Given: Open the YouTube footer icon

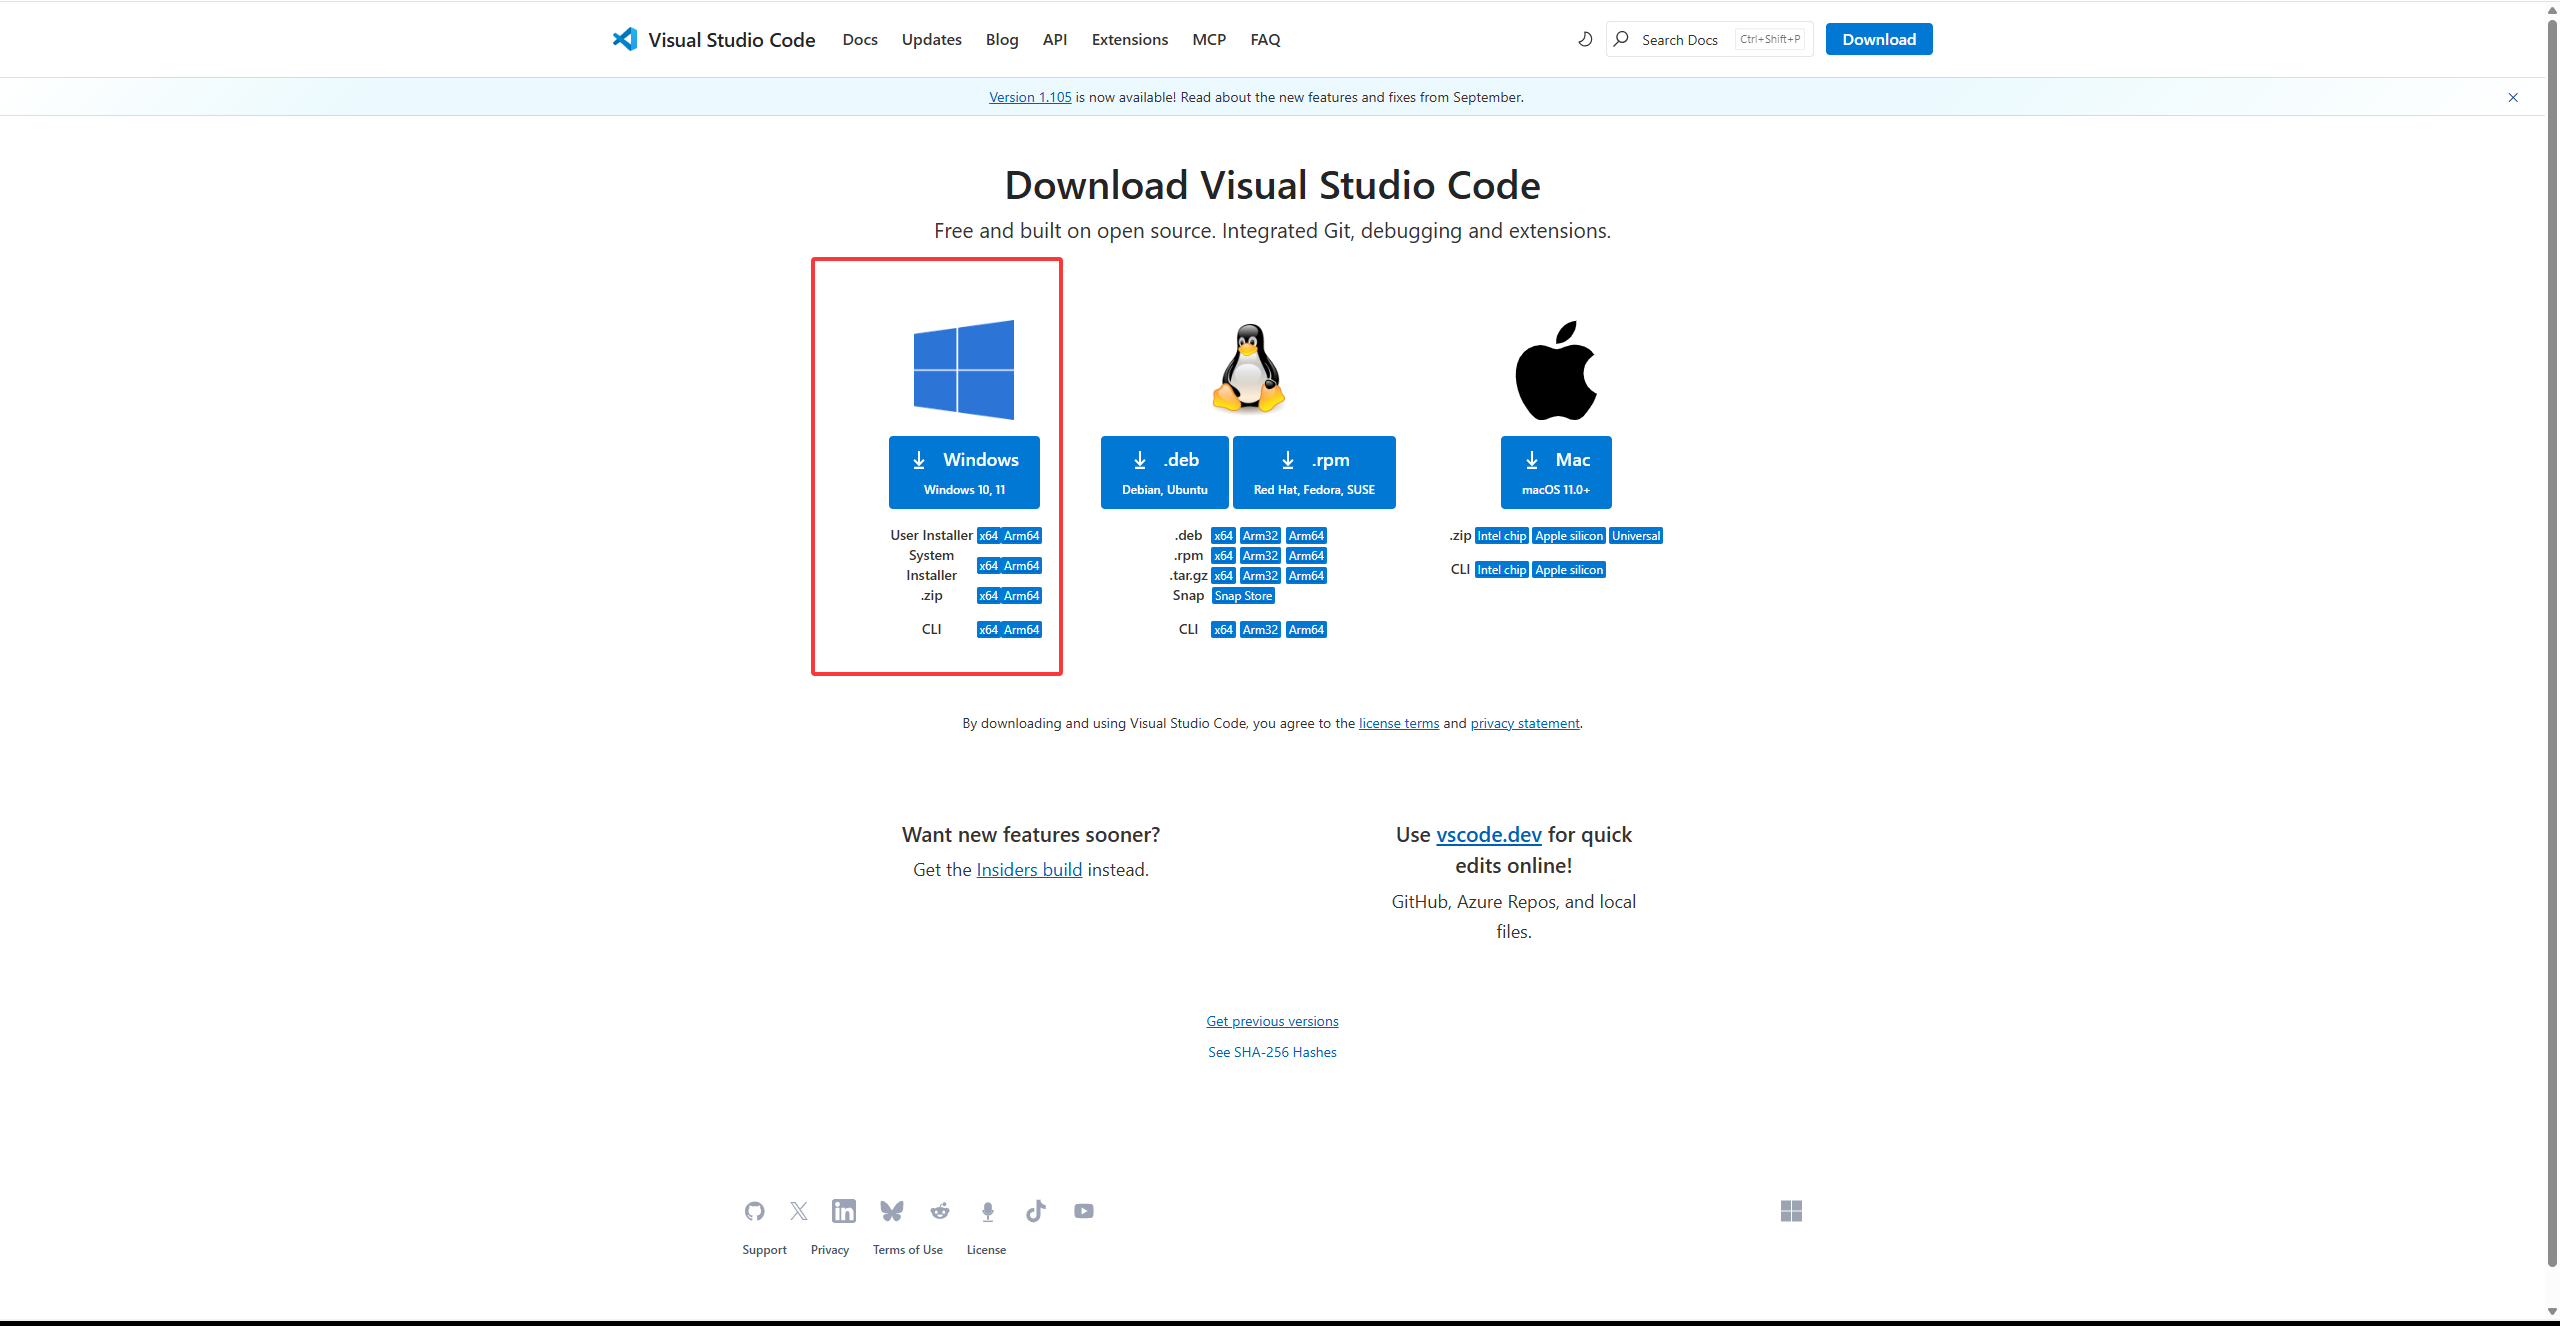Looking at the screenshot, I should coord(1083,1211).
